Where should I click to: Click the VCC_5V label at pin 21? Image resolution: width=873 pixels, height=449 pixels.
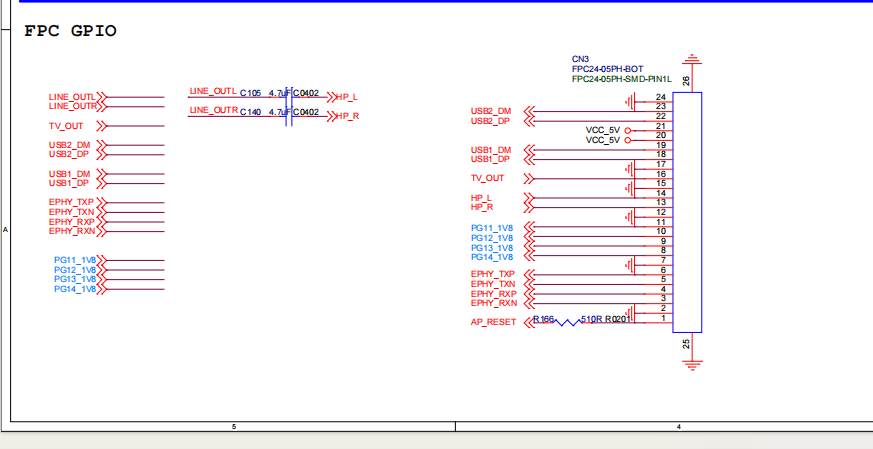click(x=603, y=130)
